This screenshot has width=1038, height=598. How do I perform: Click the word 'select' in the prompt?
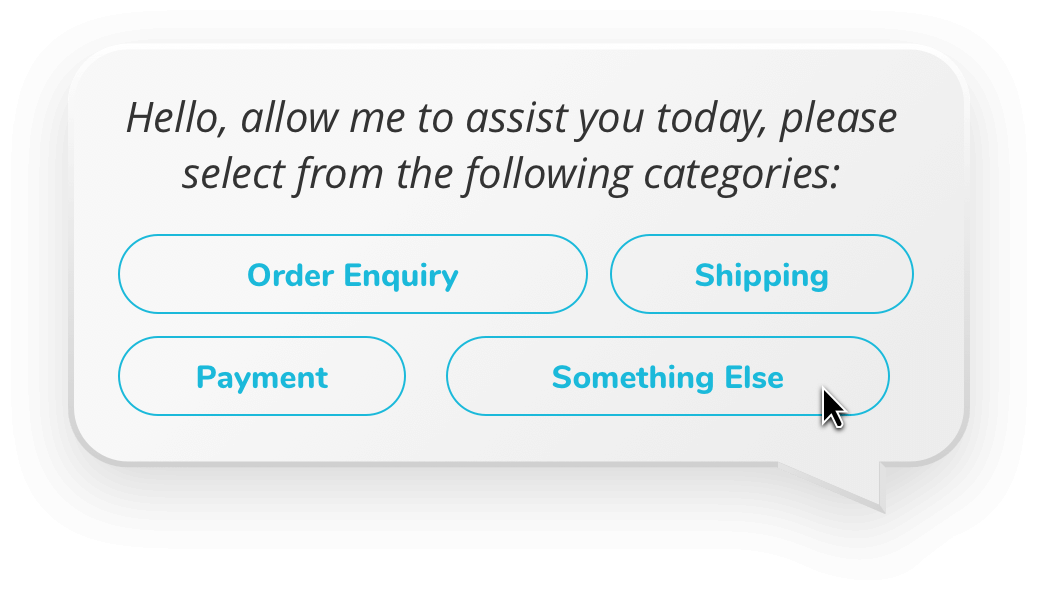[234, 175]
